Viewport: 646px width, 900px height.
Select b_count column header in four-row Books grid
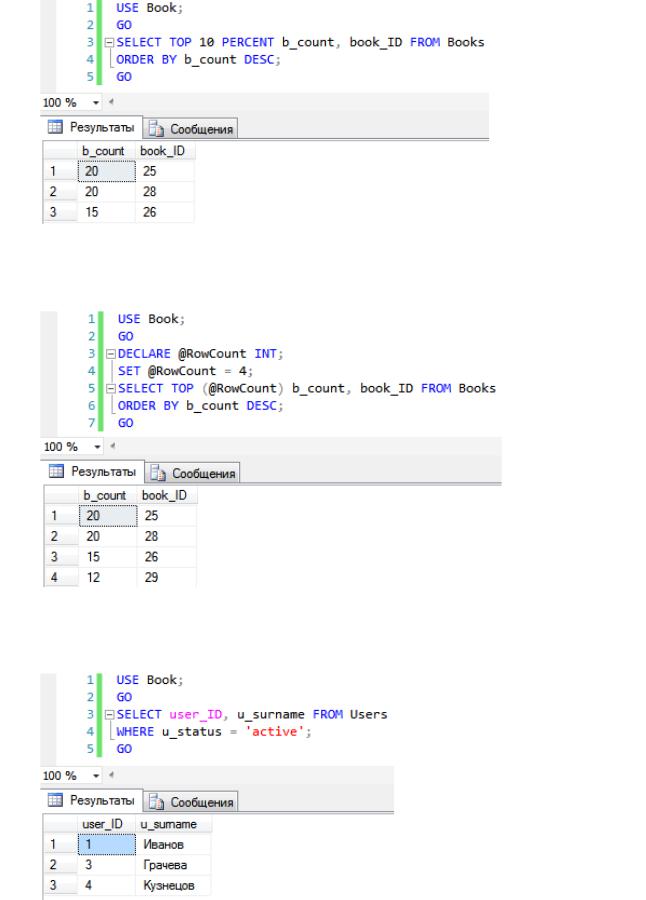tap(108, 495)
